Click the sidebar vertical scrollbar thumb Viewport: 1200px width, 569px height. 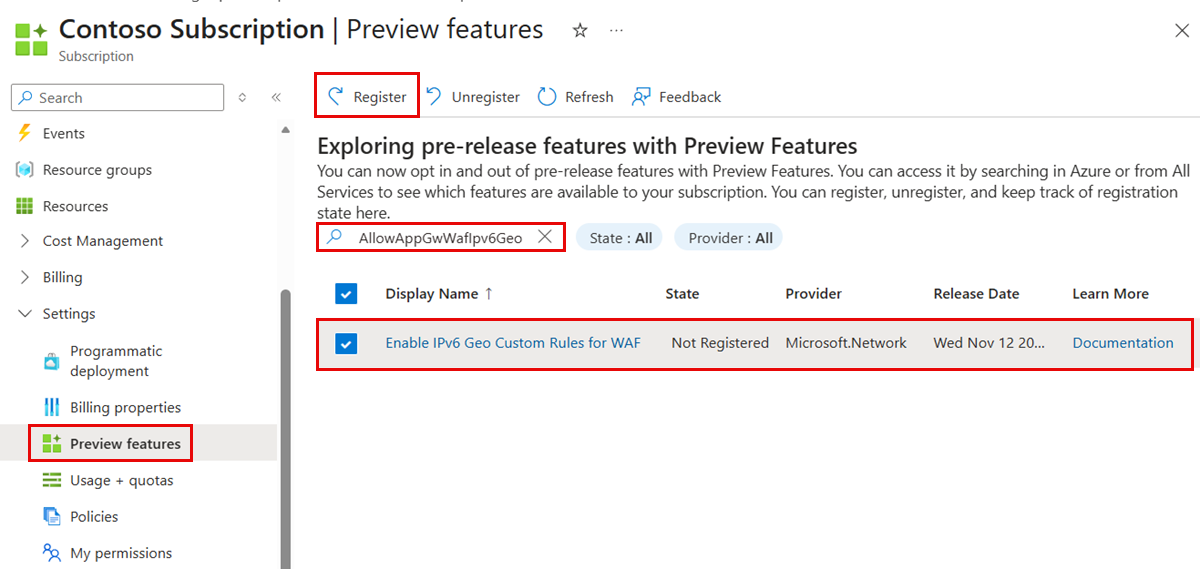285,428
